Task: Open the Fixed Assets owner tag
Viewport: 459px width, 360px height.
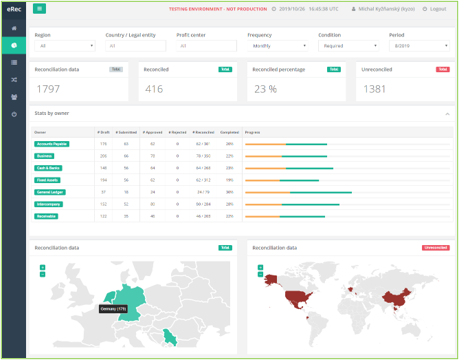Action: (47, 180)
